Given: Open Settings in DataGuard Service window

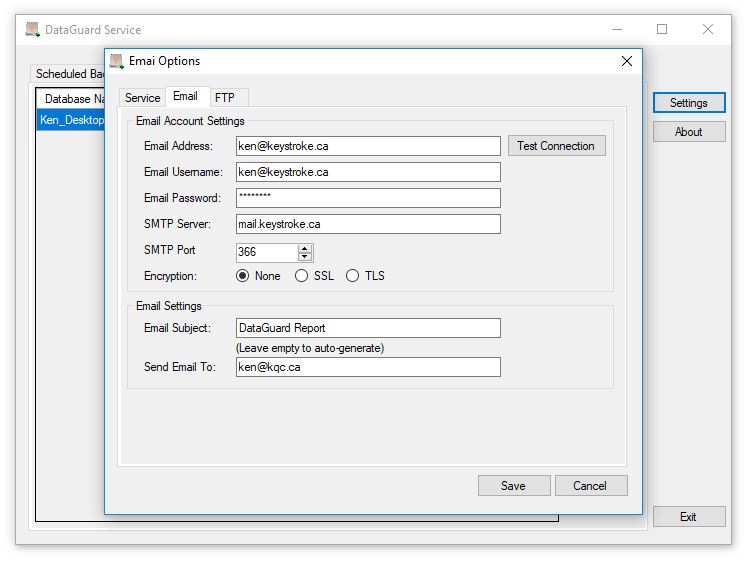Looking at the screenshot, I should 689,103.
